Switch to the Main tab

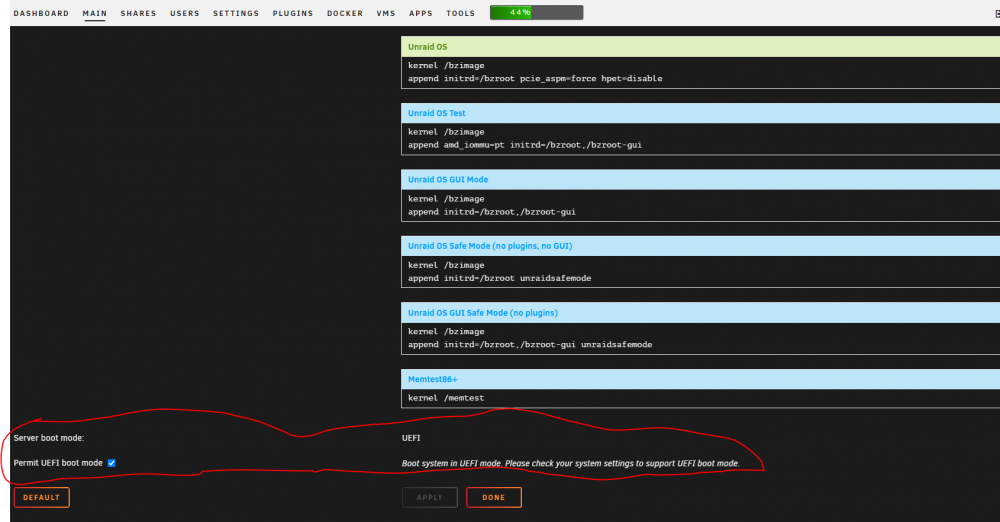[94, 13]
